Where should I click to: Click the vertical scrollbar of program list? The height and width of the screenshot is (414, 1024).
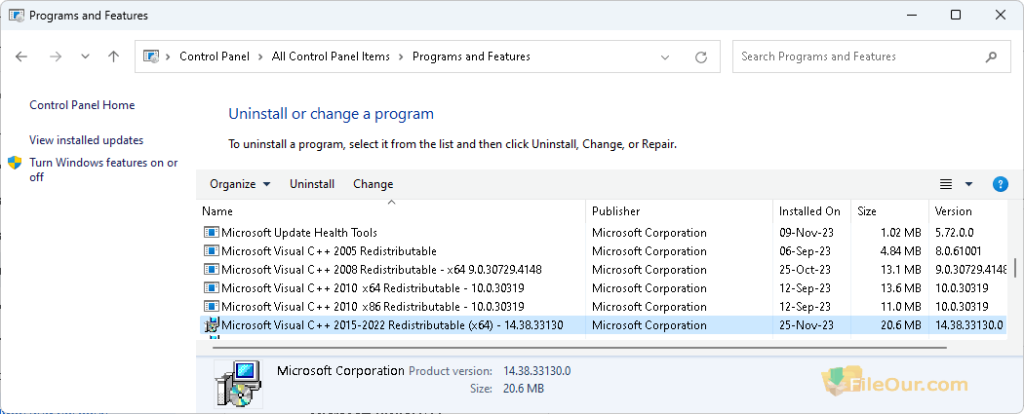coord(1014,268)
